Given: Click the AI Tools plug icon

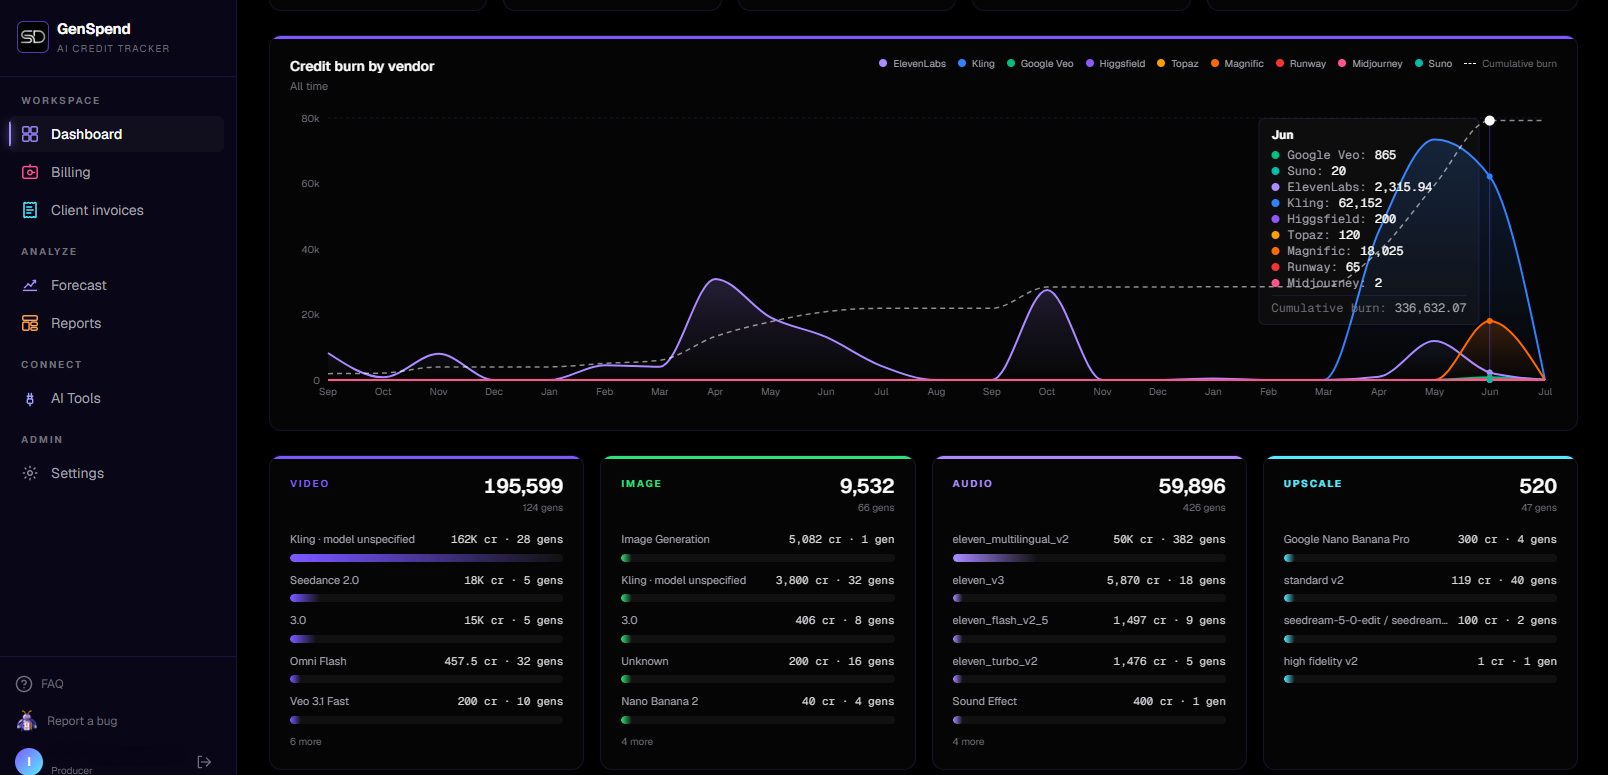Looking at the screenshot, I should pyautogui.click(x=30, y=398).
